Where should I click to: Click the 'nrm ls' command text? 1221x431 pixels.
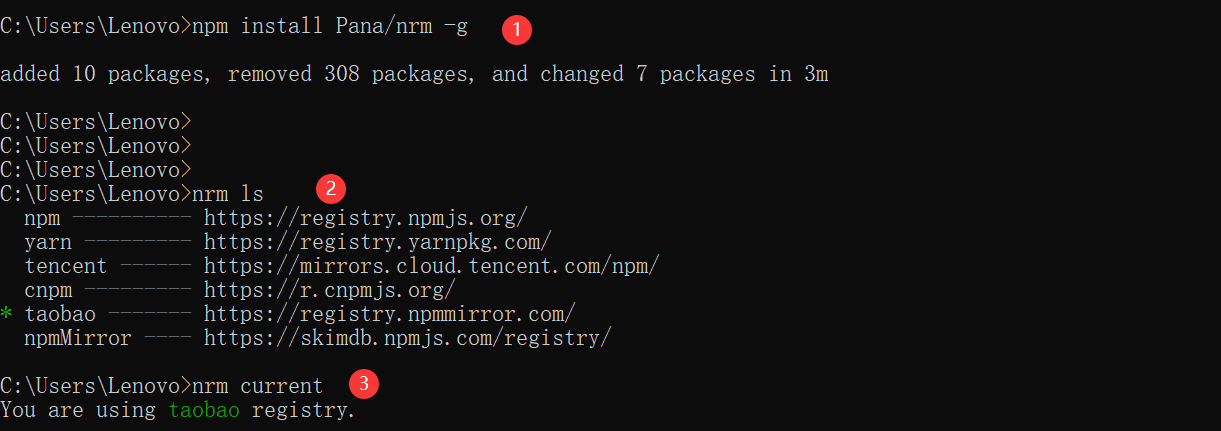(228, 194)
